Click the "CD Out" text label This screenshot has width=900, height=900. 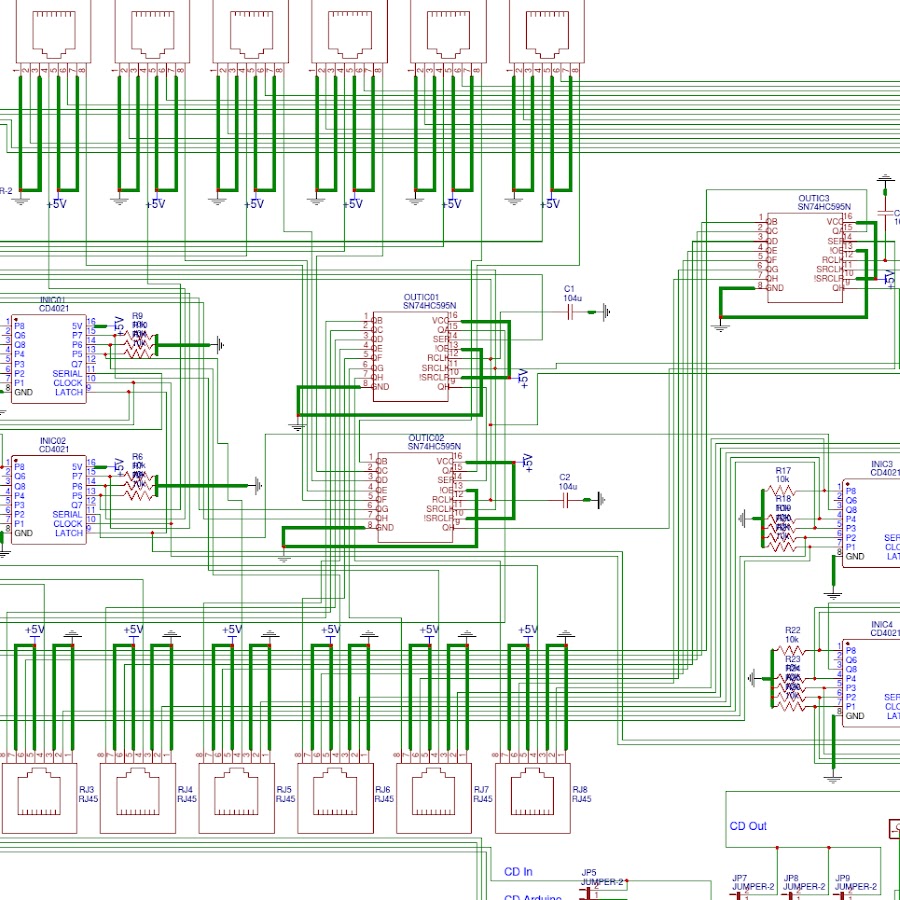click(x=748, y=826)
